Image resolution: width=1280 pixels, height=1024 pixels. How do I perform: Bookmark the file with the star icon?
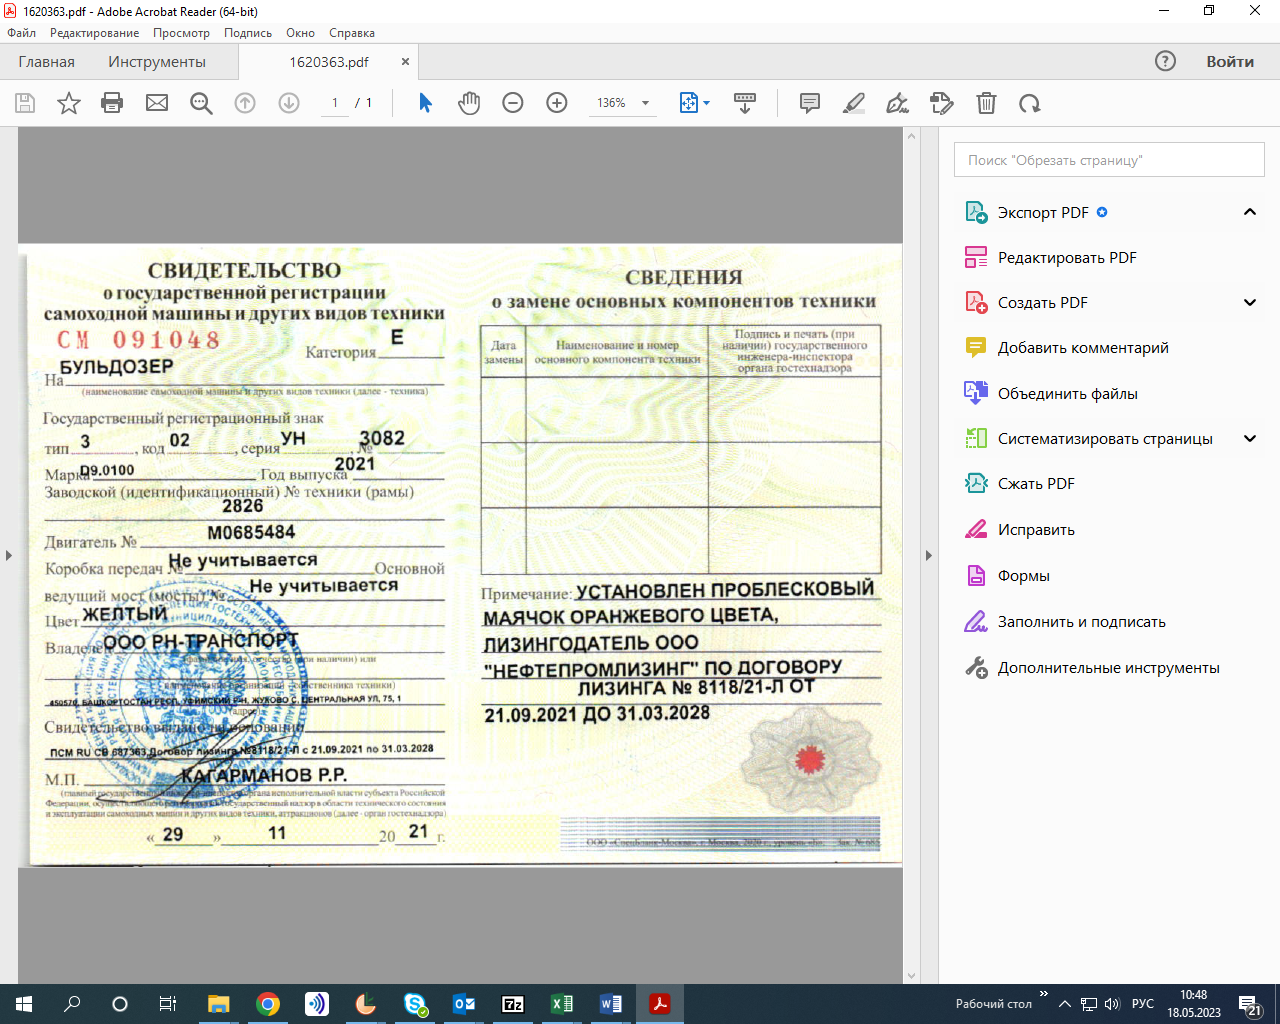point(69,103)
